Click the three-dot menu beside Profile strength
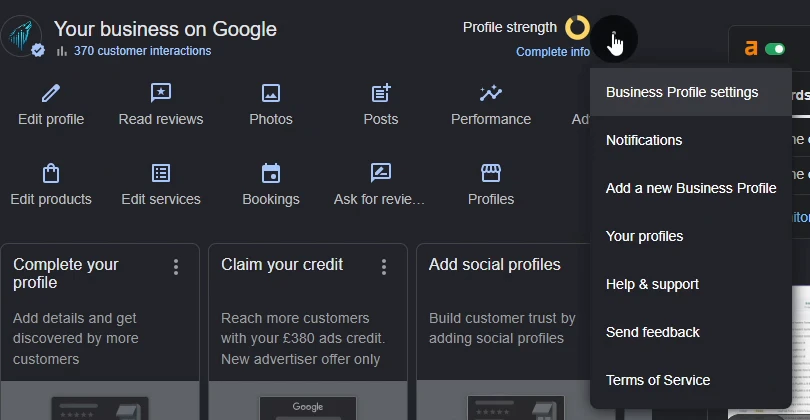Image resolution: width=810 pixels, height=420 pixels. click(614, 38)
